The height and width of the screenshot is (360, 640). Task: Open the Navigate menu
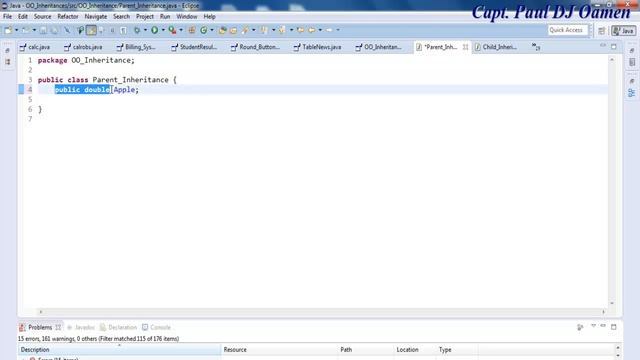96,17
